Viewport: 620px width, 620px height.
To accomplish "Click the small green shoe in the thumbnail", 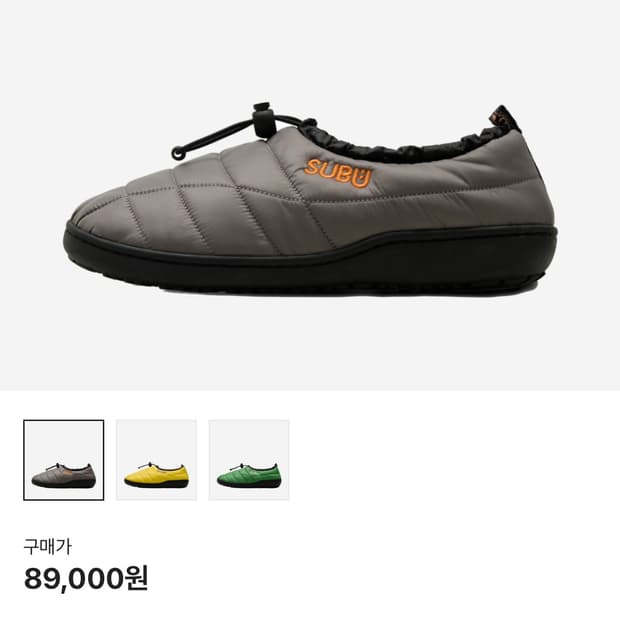I will coord(249,474).
